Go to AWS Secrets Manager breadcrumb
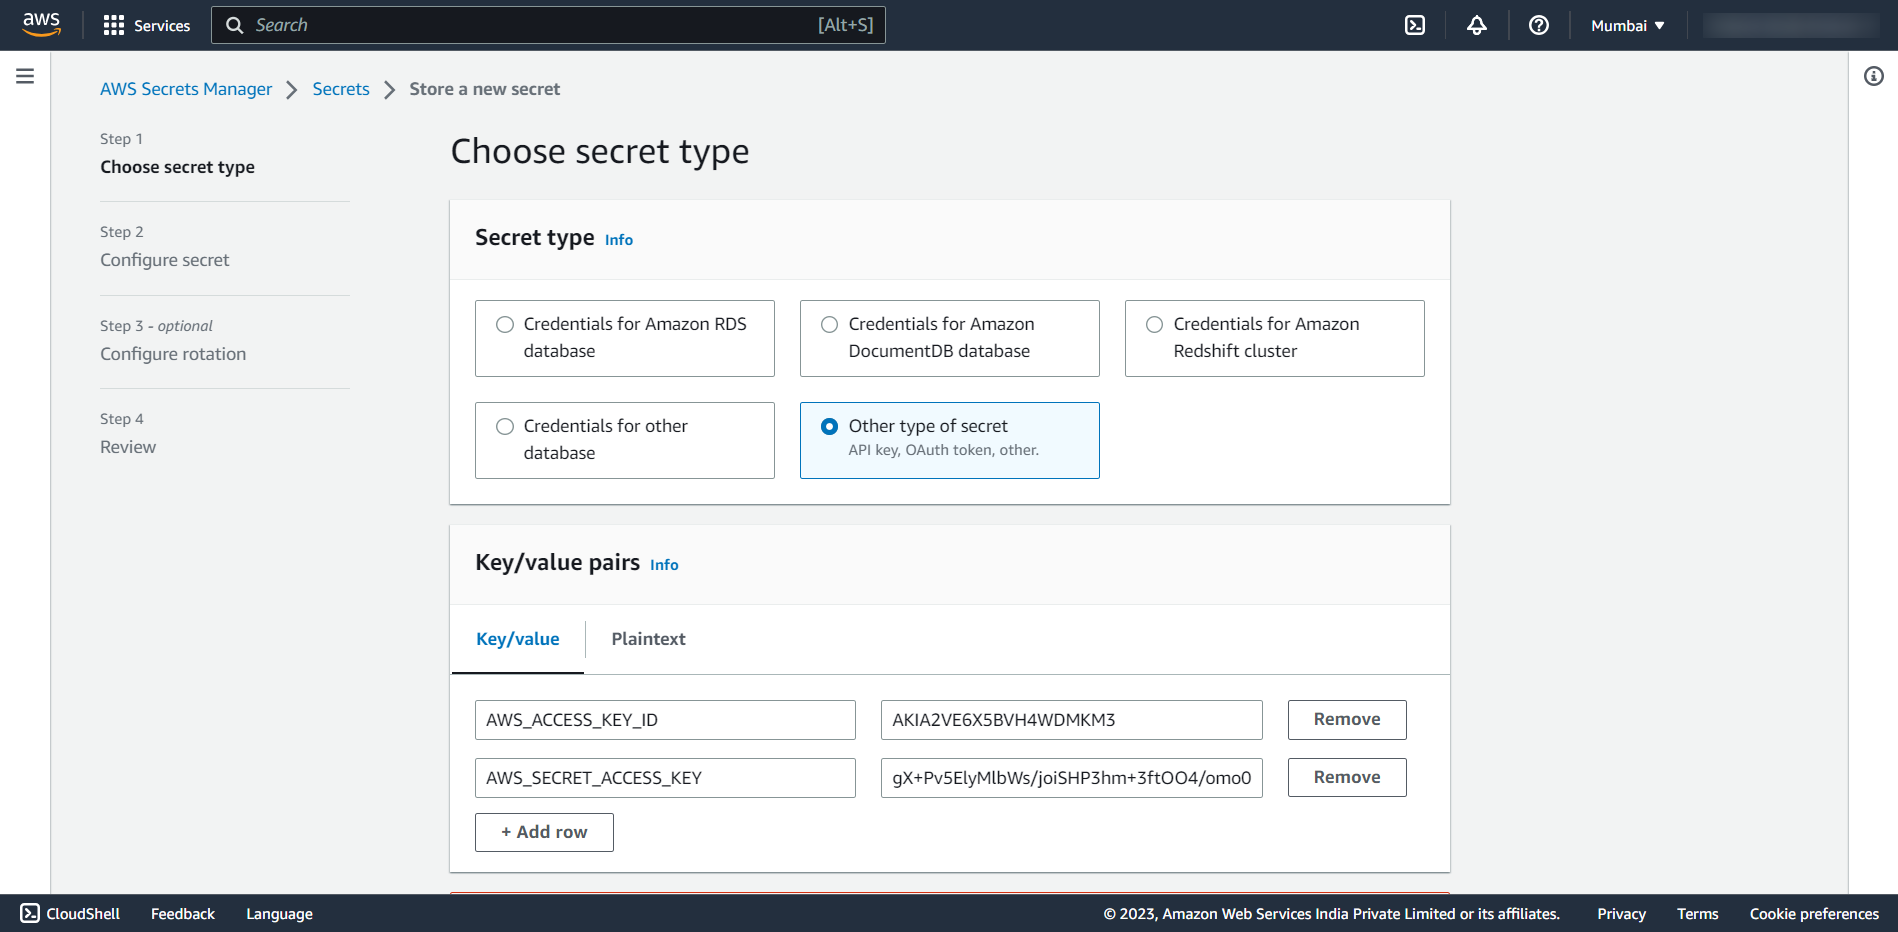The width and height of the screenshot is (1898, 932). tap(186, 89)
